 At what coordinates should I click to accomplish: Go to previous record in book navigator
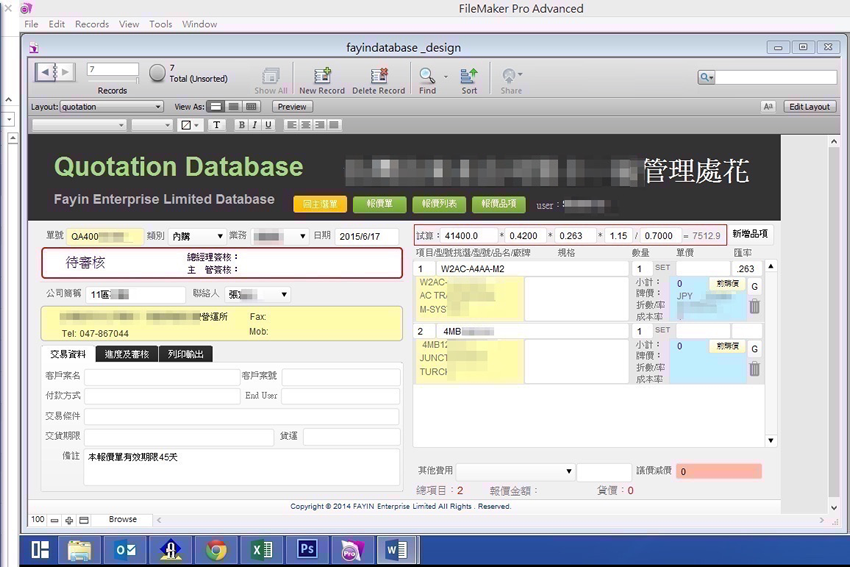tap(45, 72)
